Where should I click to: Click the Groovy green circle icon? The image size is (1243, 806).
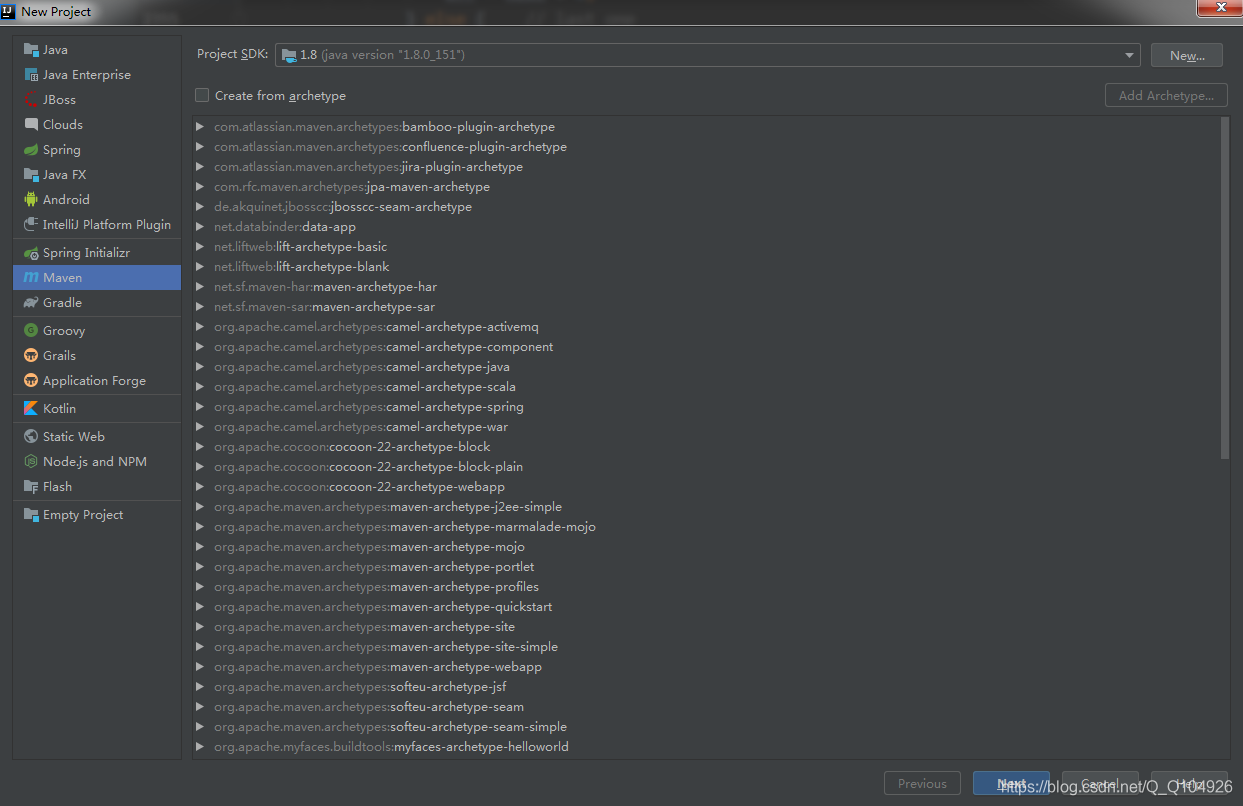[31, 331]
